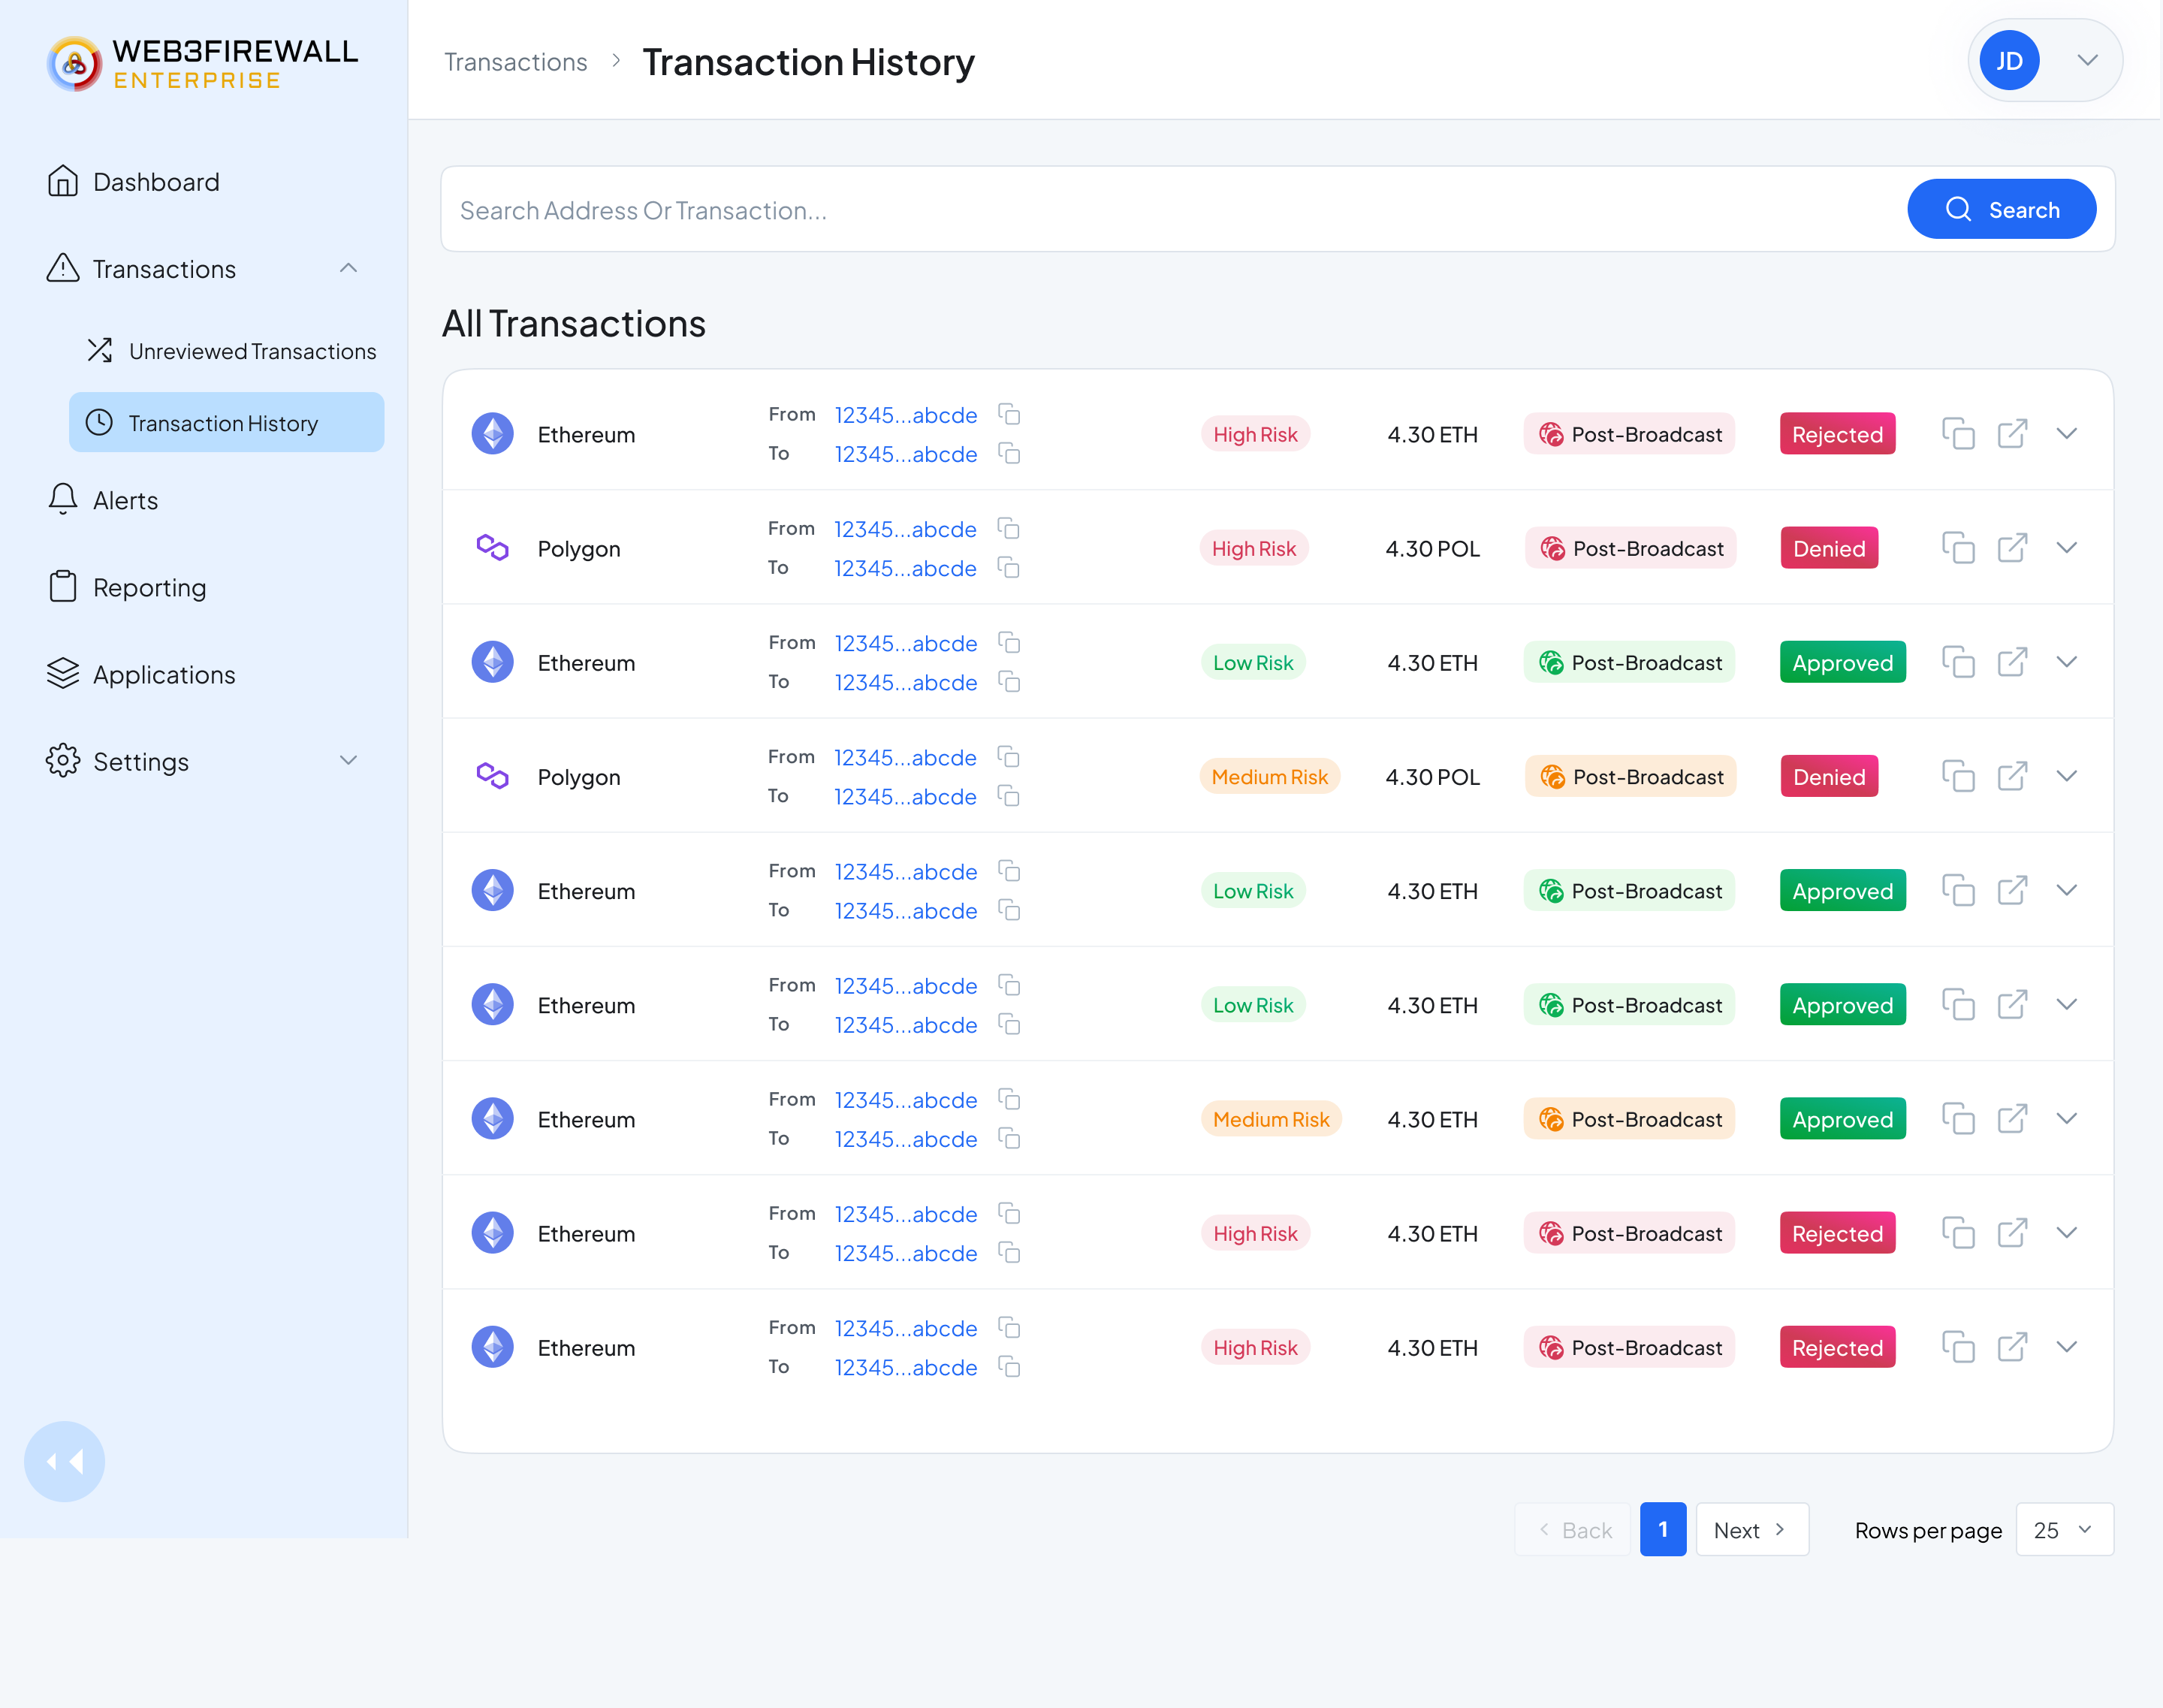This screenshot has width=2163, height=1708.
Task: Expand Polygon Medium Risk row details
Action: tap(2066, 776)
